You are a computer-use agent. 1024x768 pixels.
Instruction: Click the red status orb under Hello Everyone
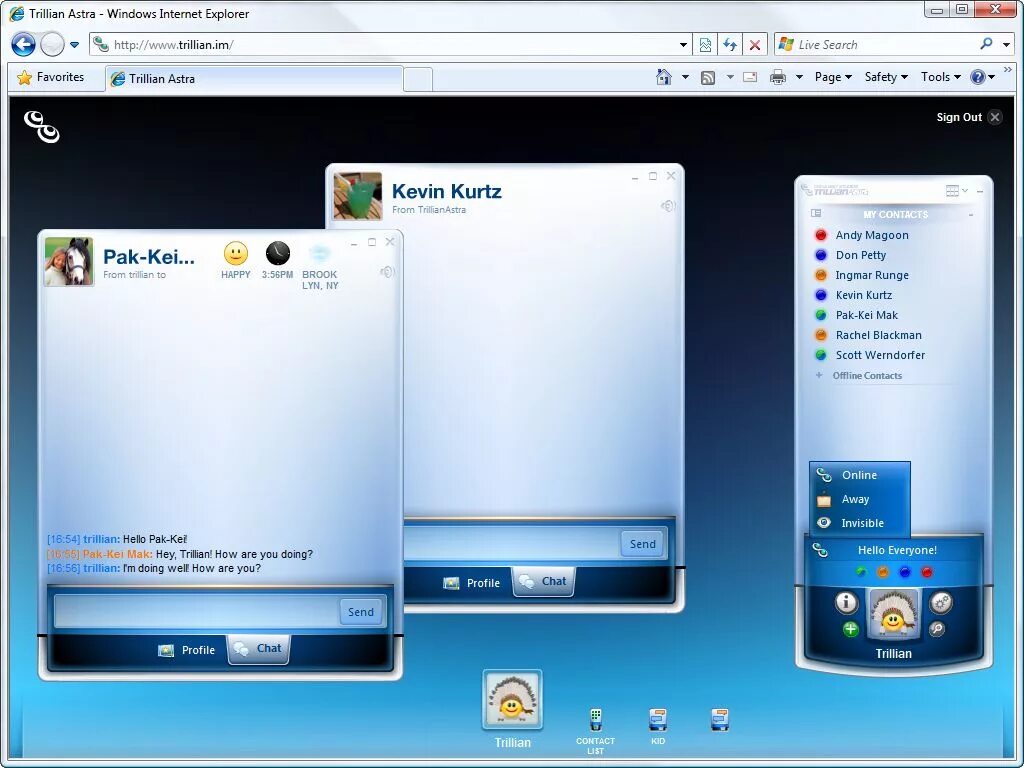(926, 572)
